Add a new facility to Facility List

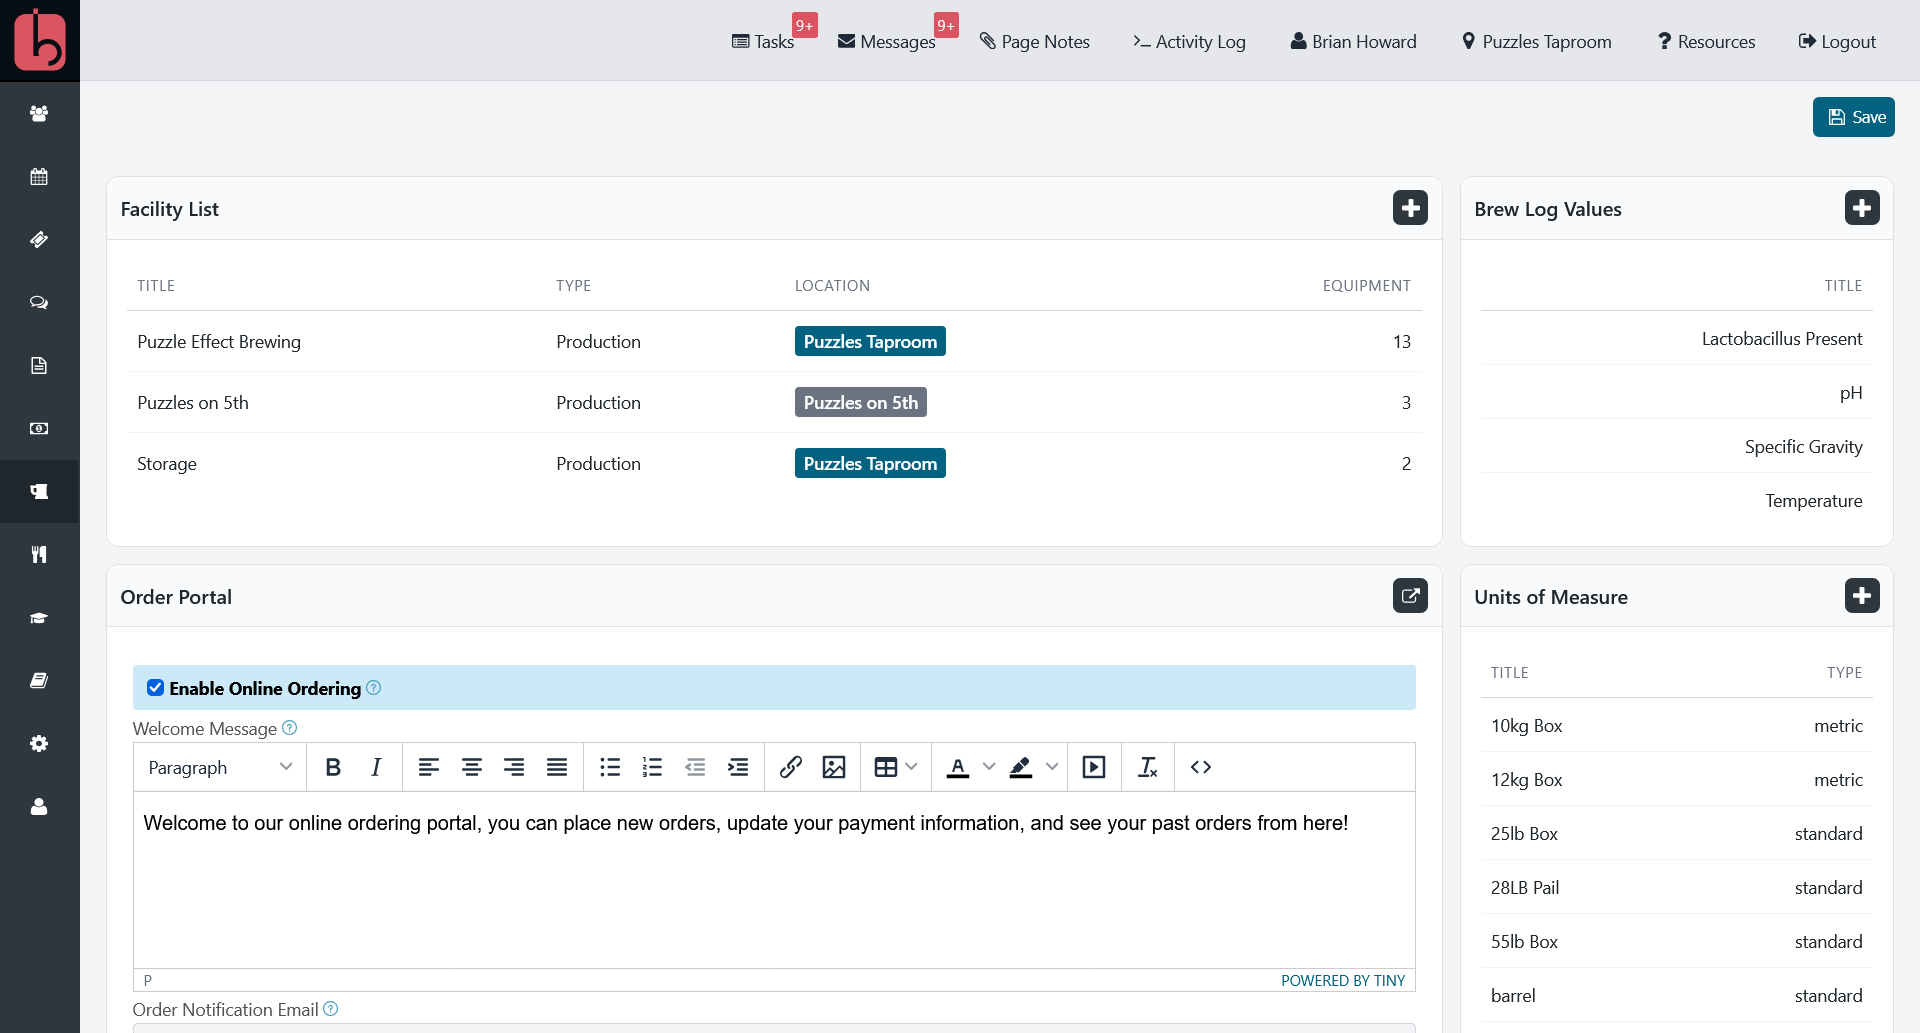pyautogui.click(x=1410, y=208)
